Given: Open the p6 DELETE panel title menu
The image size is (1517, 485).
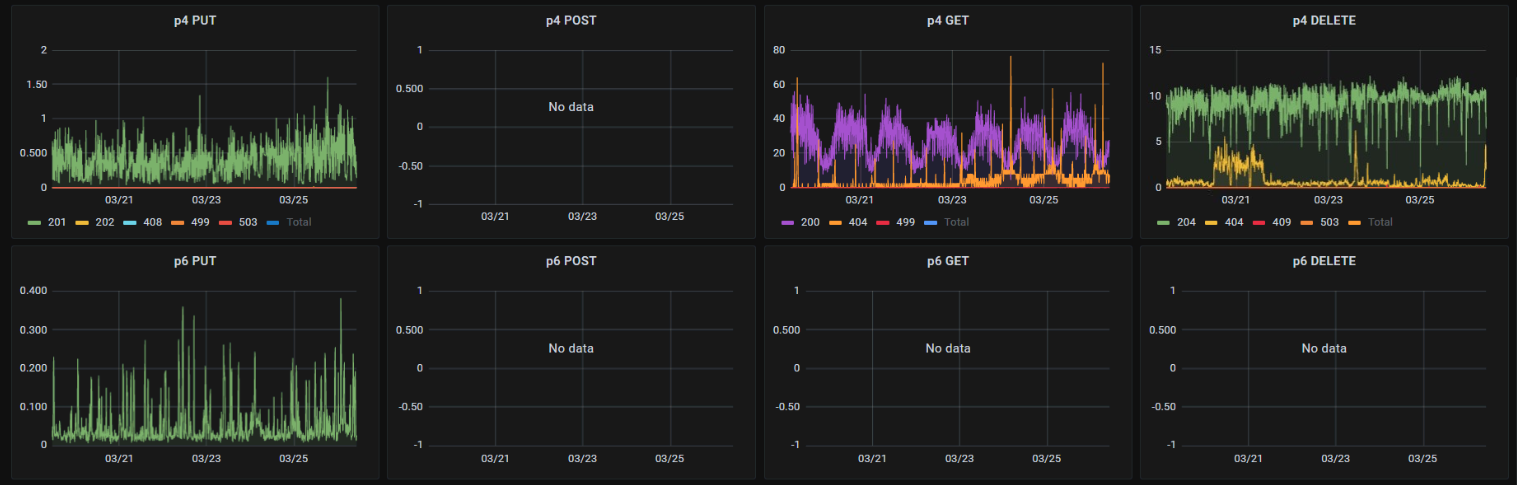Looking at the screenshot, I should (x=1324, y=261).
